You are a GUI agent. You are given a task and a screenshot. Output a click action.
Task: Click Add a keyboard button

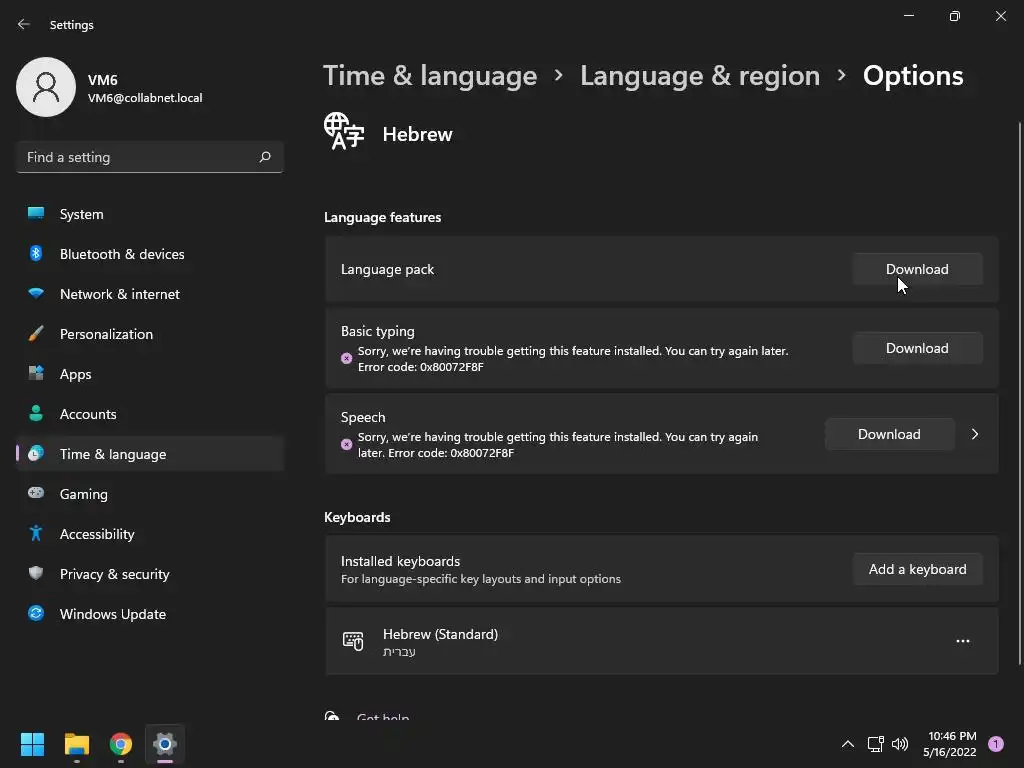917,569
